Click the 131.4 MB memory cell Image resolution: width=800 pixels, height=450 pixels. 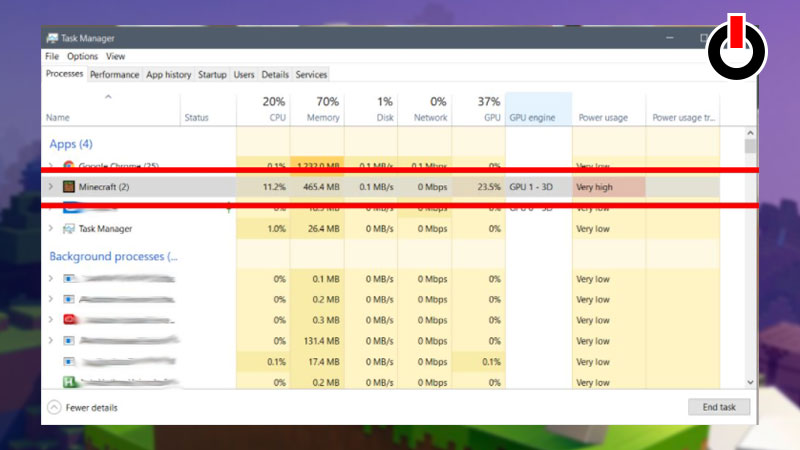click(x=321, y=341)
